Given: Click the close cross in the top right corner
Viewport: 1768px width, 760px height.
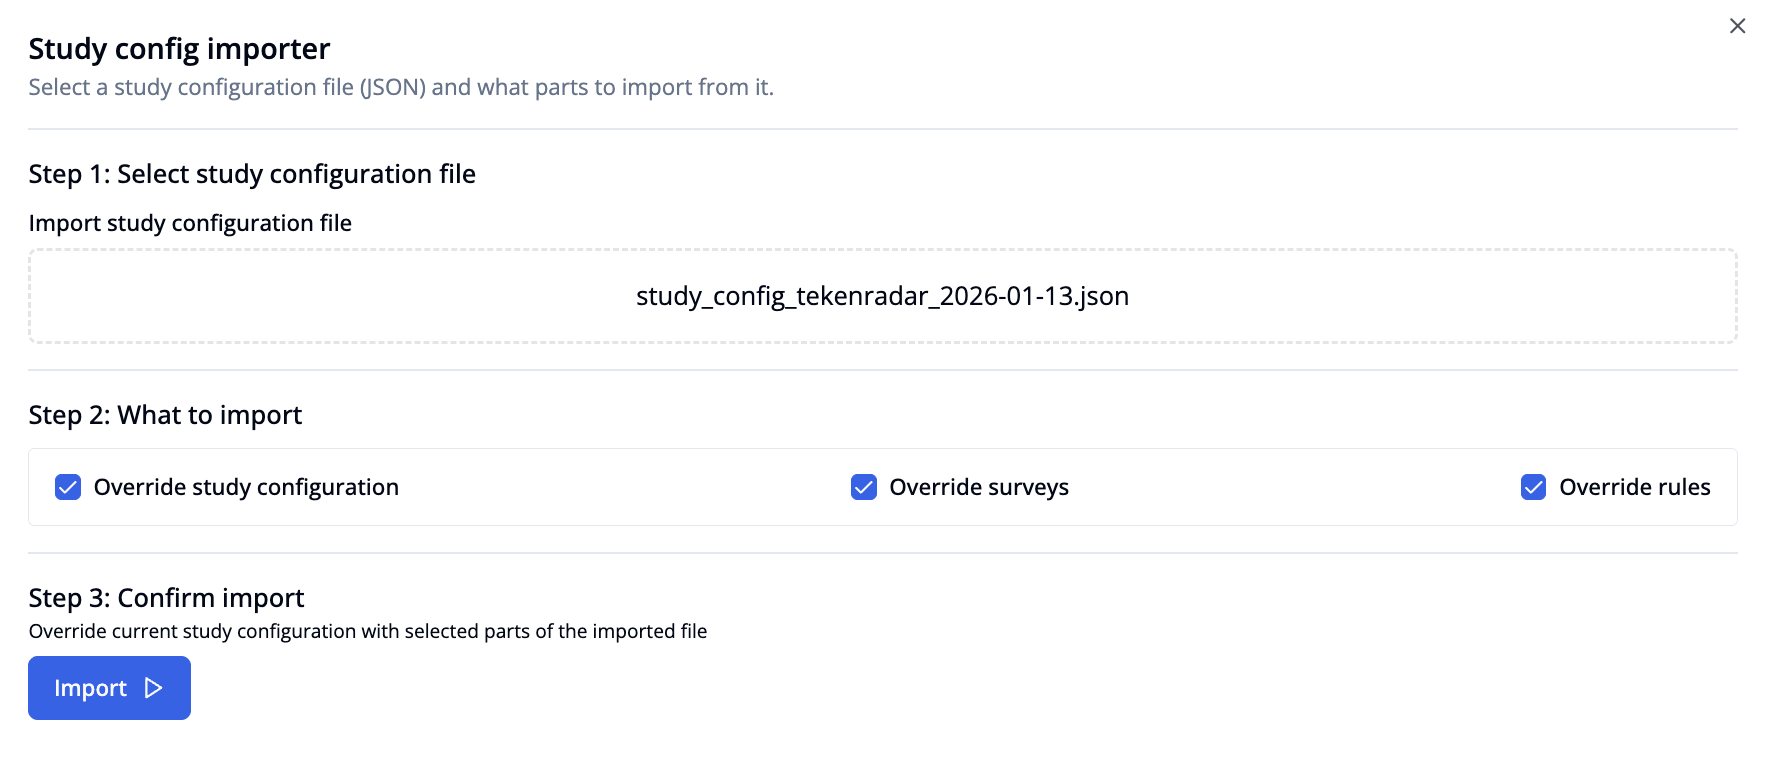Looking at the screenshot, I should 1737,26.
